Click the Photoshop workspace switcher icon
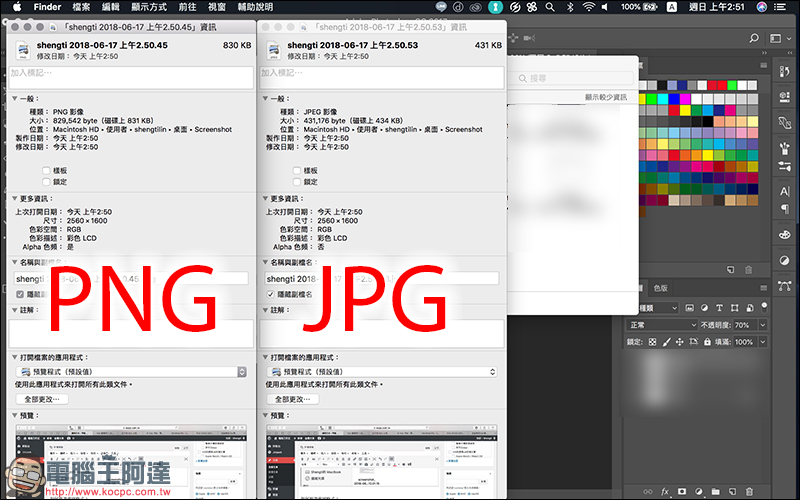The image size is (800, 500). click(776, 38)
